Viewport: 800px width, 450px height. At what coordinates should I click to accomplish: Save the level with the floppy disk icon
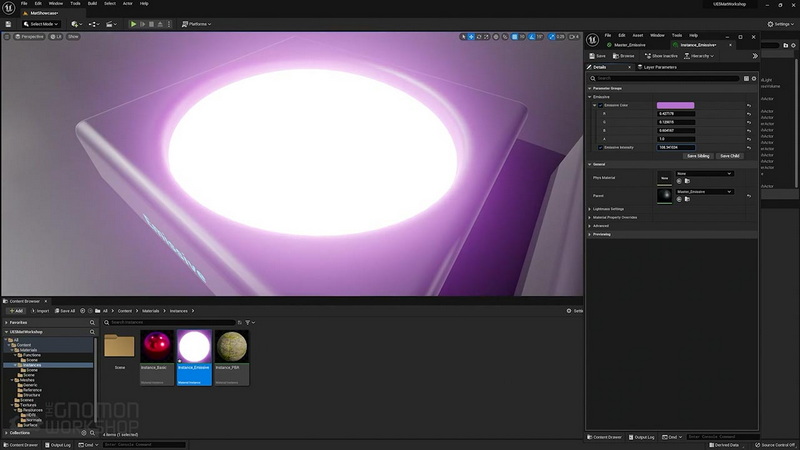click(x=8, y=24)
